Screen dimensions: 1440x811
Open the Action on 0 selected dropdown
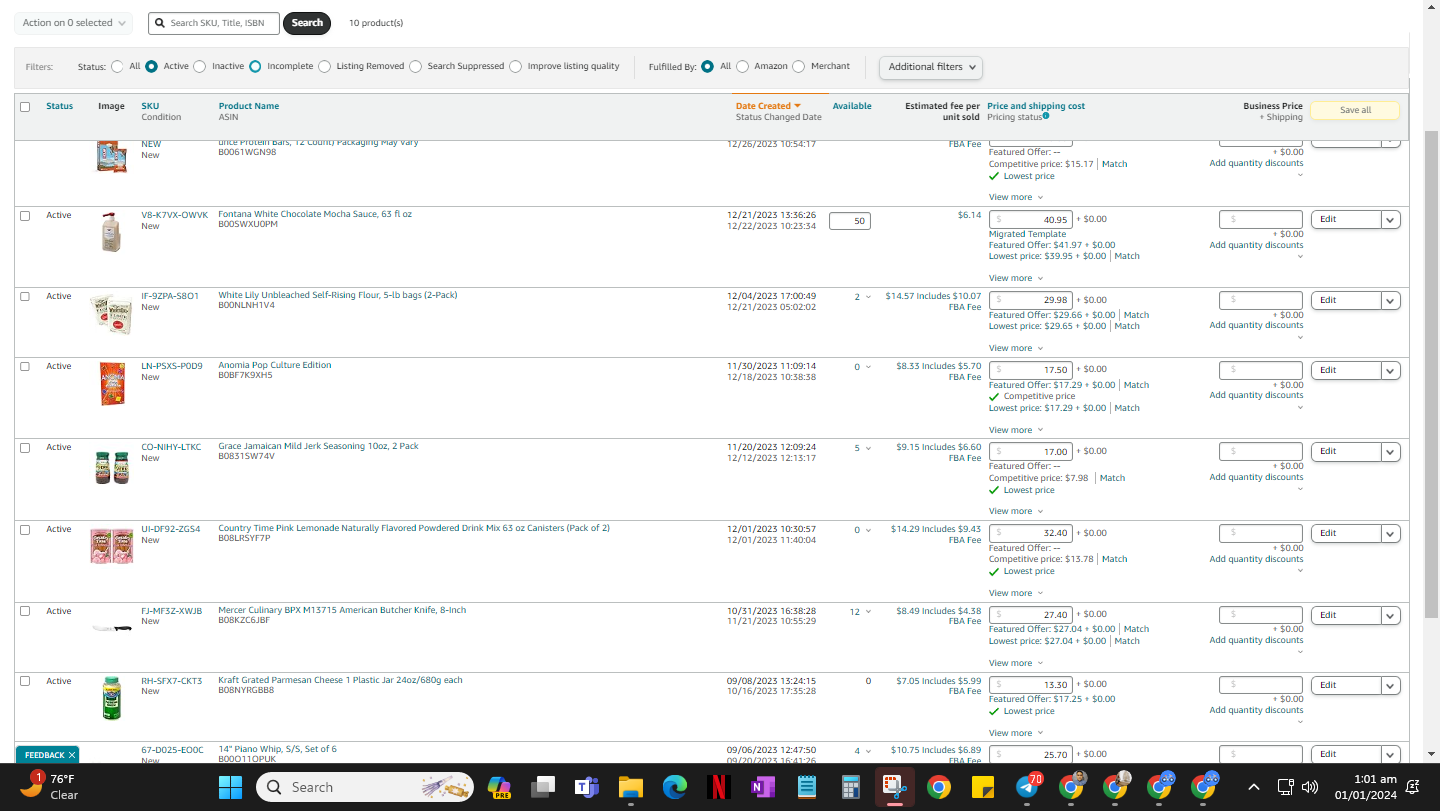pos(73,23)
